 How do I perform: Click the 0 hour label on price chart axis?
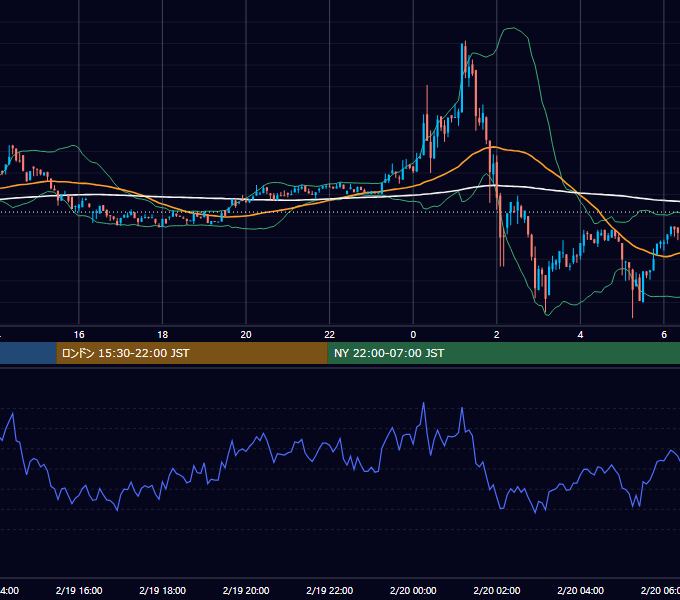(413, 335)
